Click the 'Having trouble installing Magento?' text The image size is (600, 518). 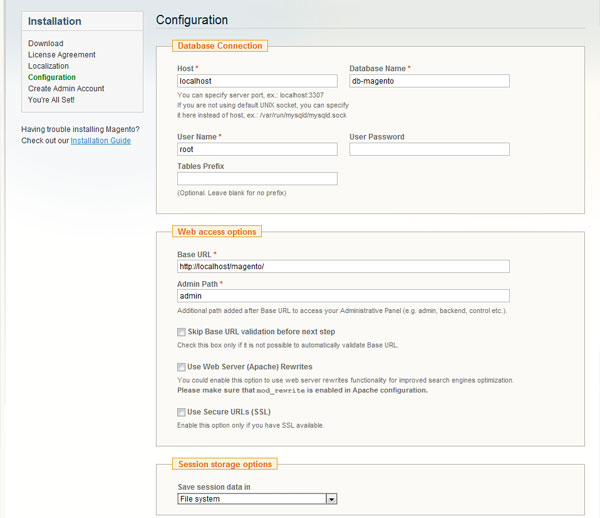pyautogui.click(x=80, y=129)
